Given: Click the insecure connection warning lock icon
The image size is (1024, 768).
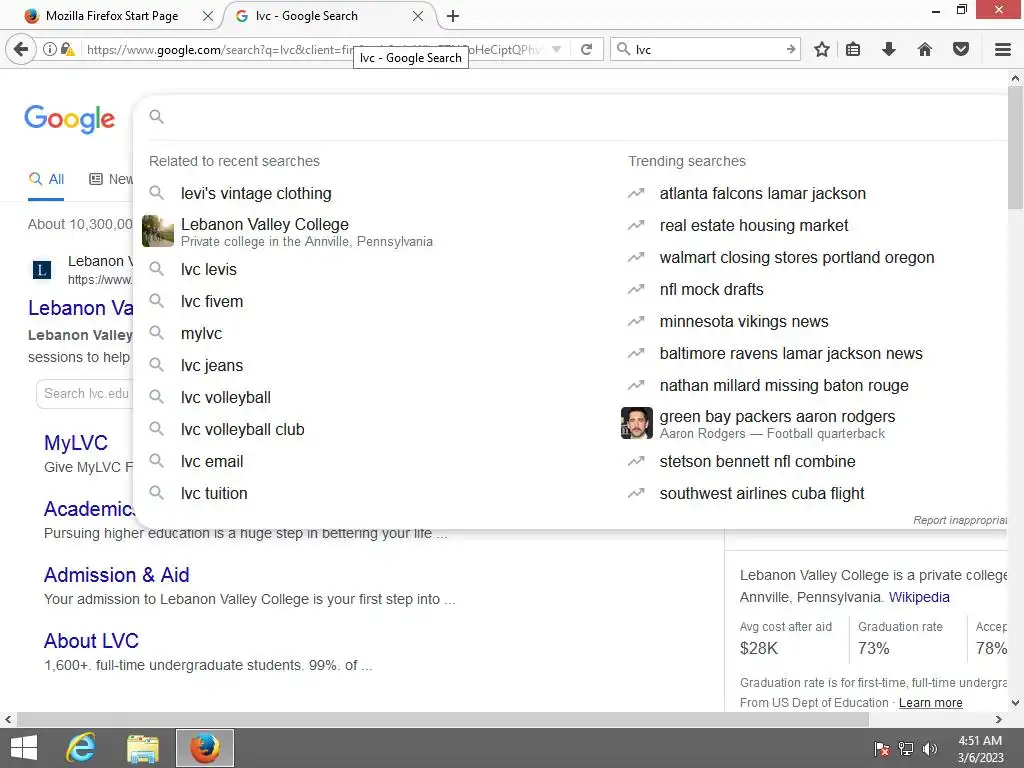Looking at the screenshot, I should coord(67,49).
